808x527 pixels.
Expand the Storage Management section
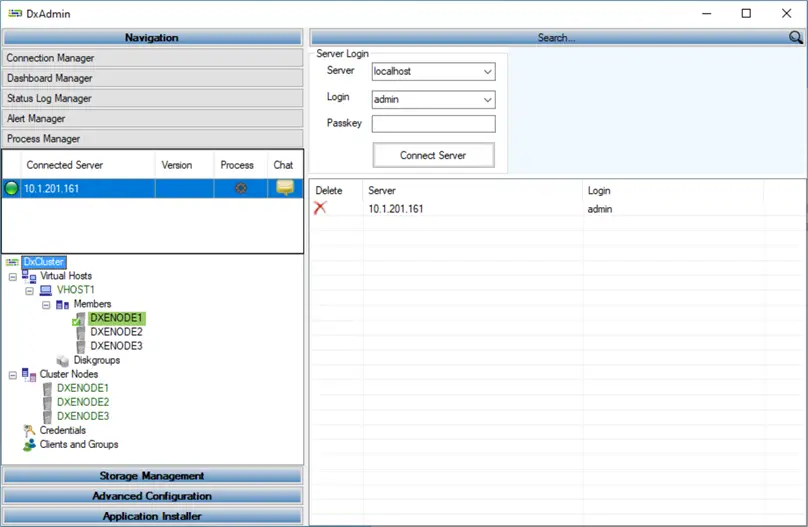152,475
